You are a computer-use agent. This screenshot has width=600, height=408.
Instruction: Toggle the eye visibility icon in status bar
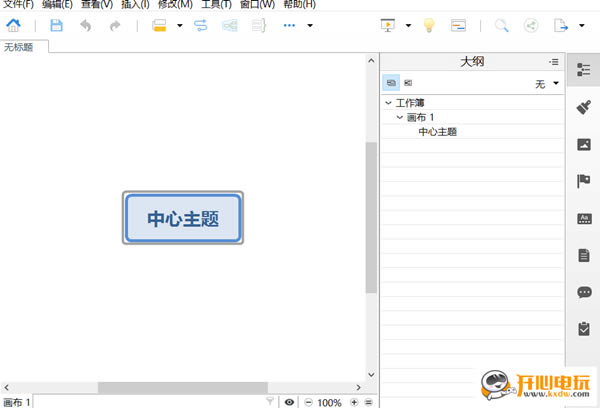[289, 402]
